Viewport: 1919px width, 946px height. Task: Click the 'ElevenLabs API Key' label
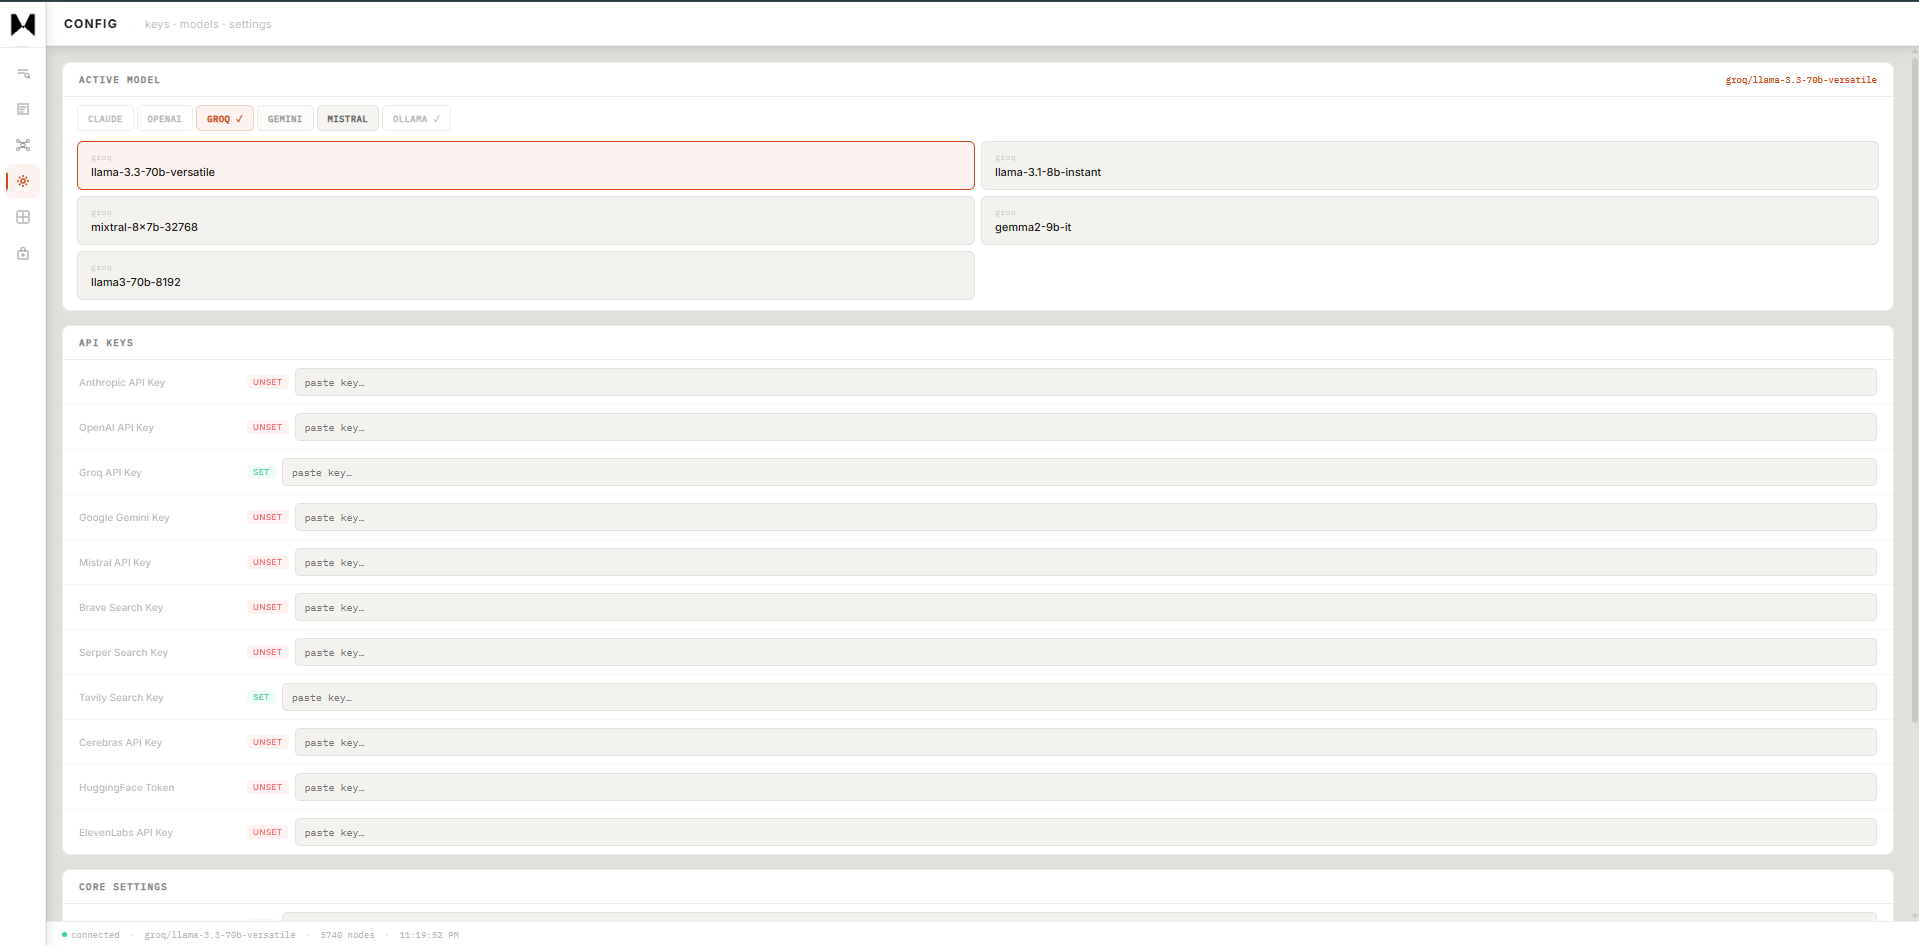click(x=126, y=833)
